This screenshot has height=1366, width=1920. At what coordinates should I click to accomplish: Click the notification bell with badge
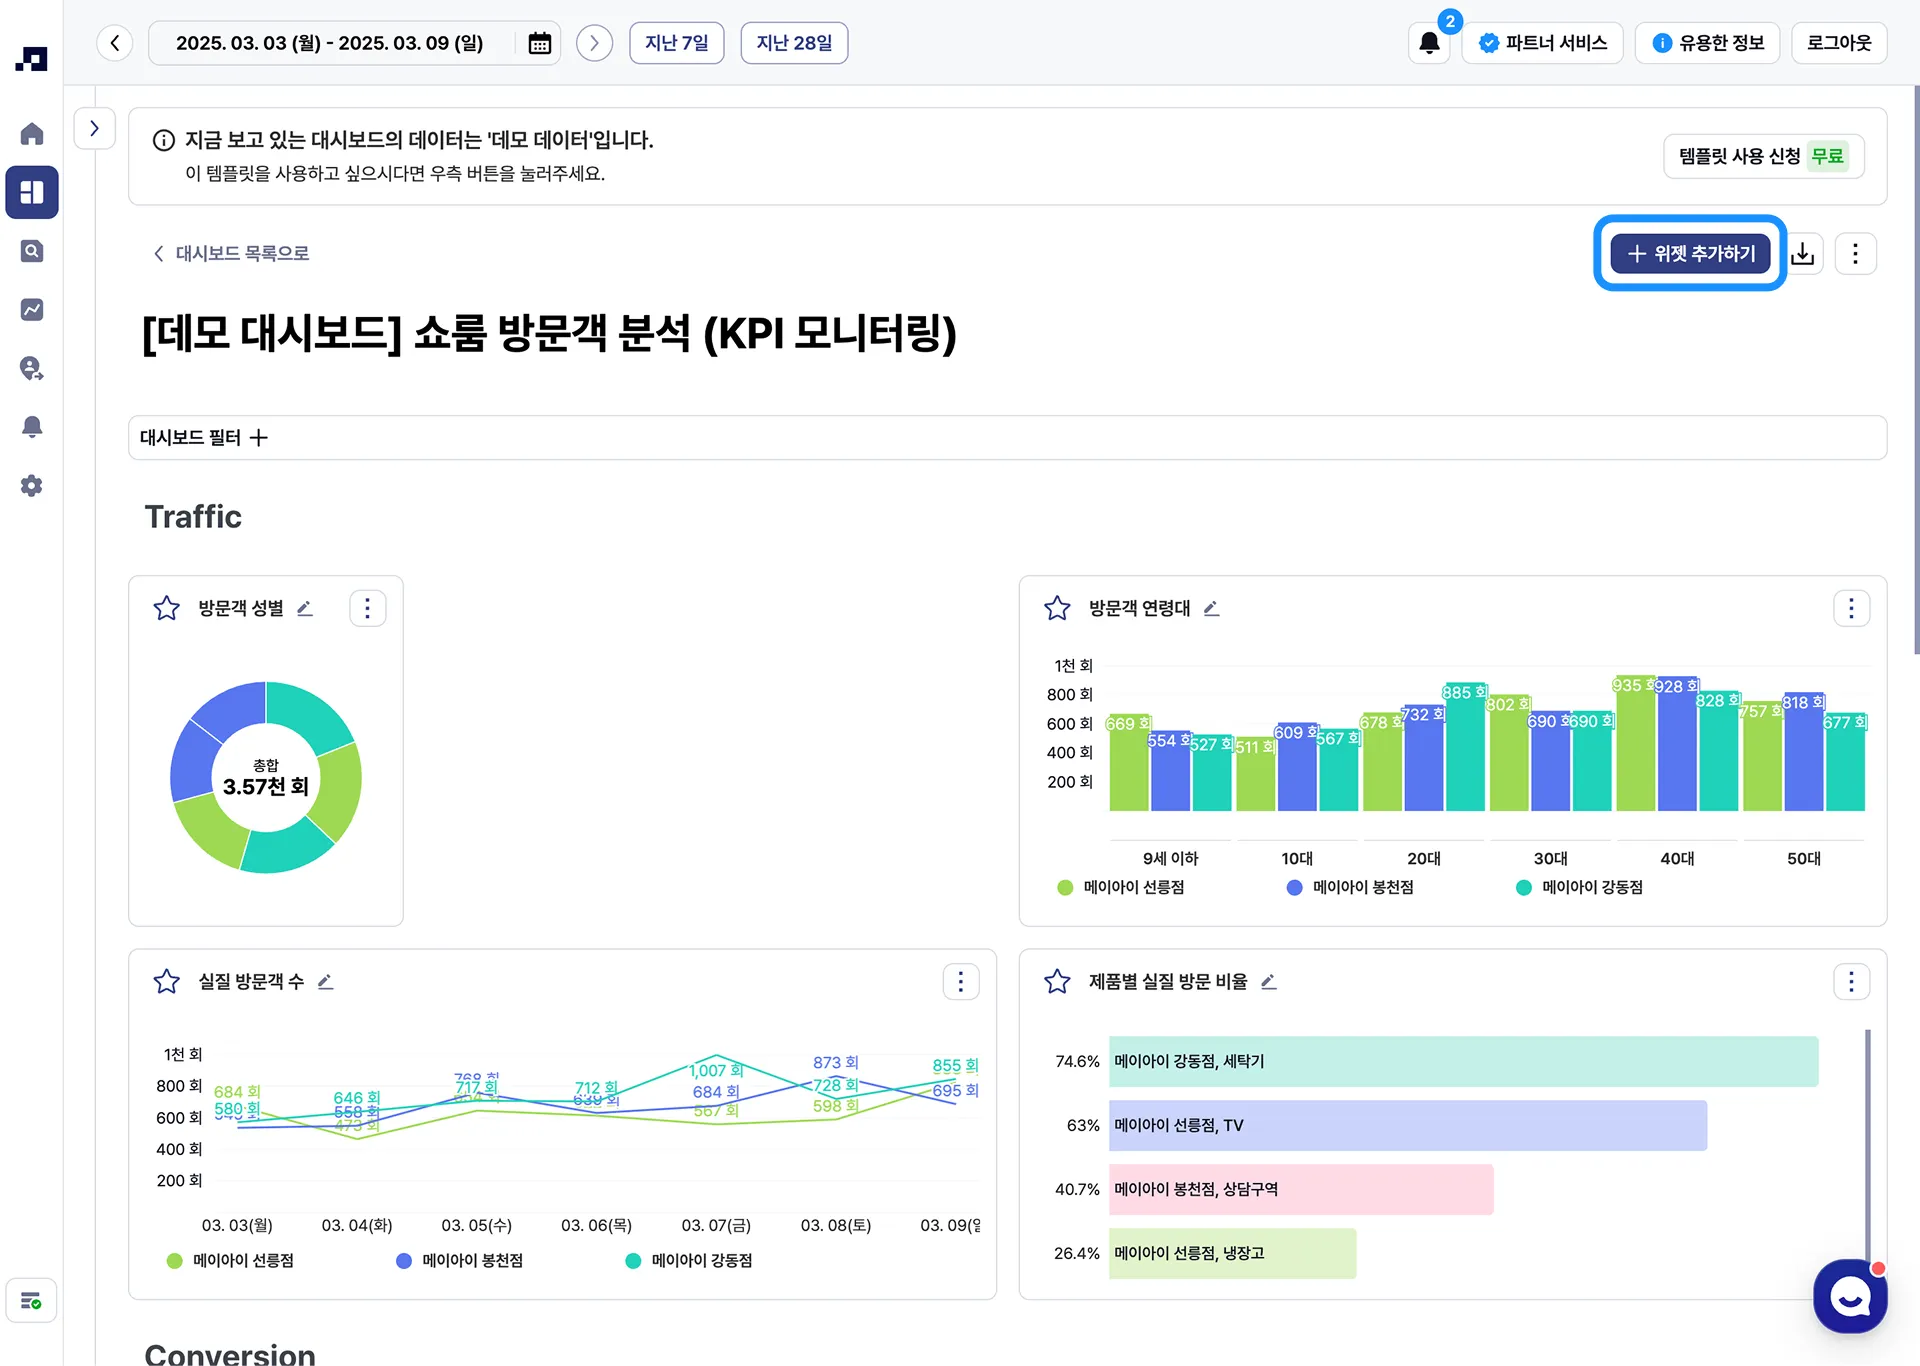coord(1429,43)
